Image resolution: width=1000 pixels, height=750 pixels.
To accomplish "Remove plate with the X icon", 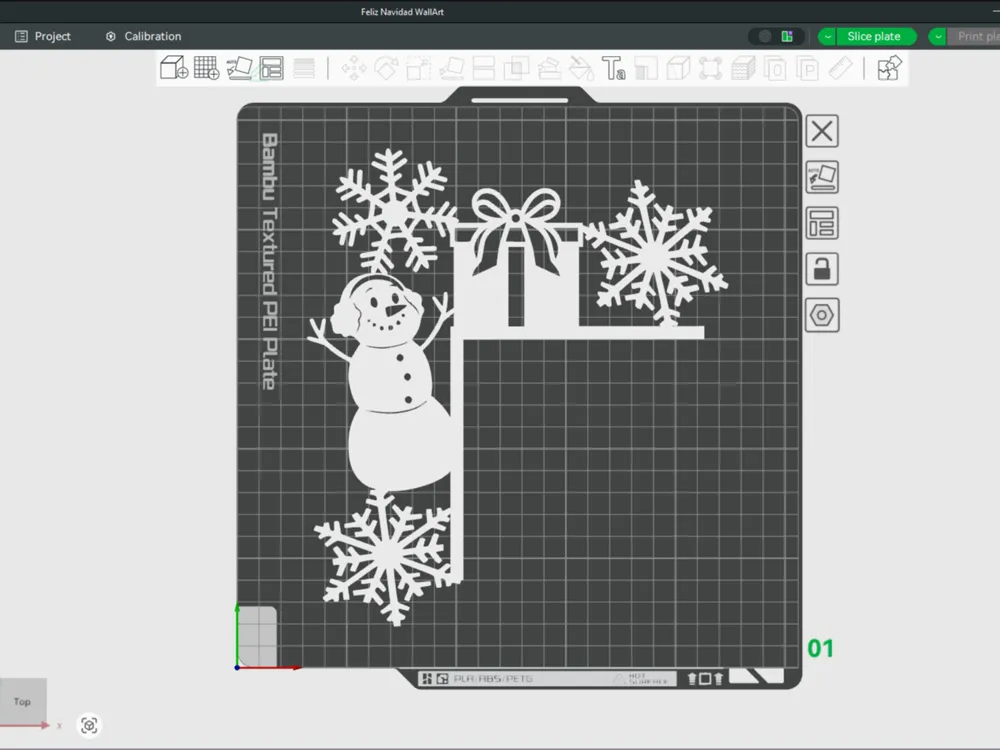I will tap(822, 131).
